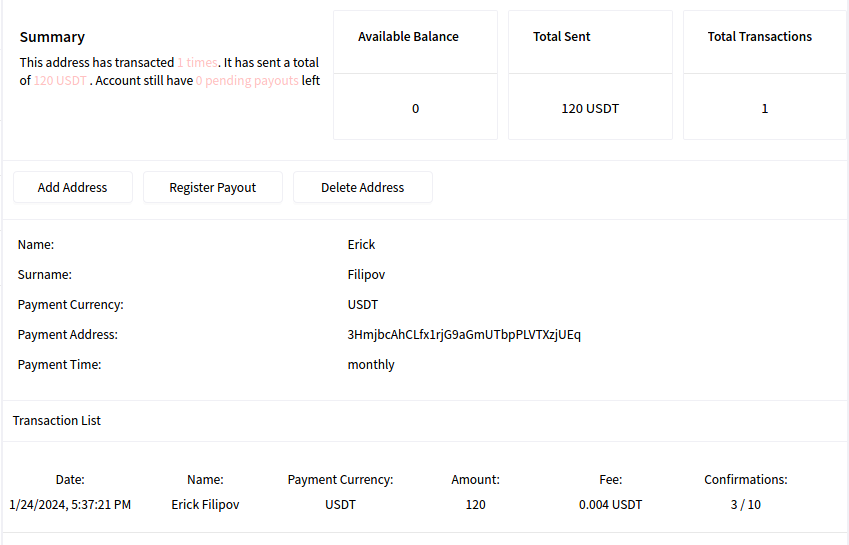Click the Fee column header
Screen dimensions: 849x545
point(610,480)
